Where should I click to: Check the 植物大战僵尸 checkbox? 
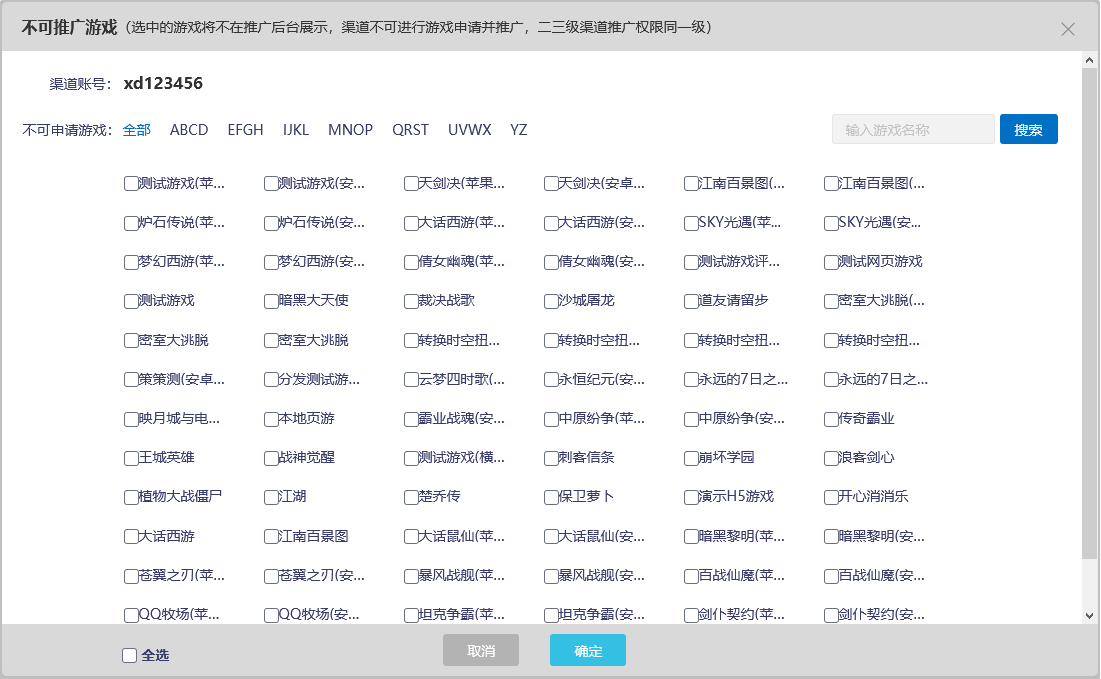pyautogui.click(x=131, y=498)
